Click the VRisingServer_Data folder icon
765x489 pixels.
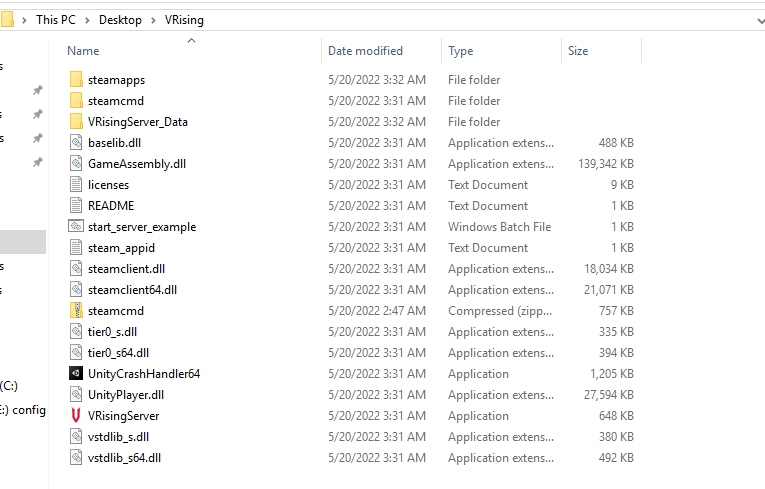(76, 122)
